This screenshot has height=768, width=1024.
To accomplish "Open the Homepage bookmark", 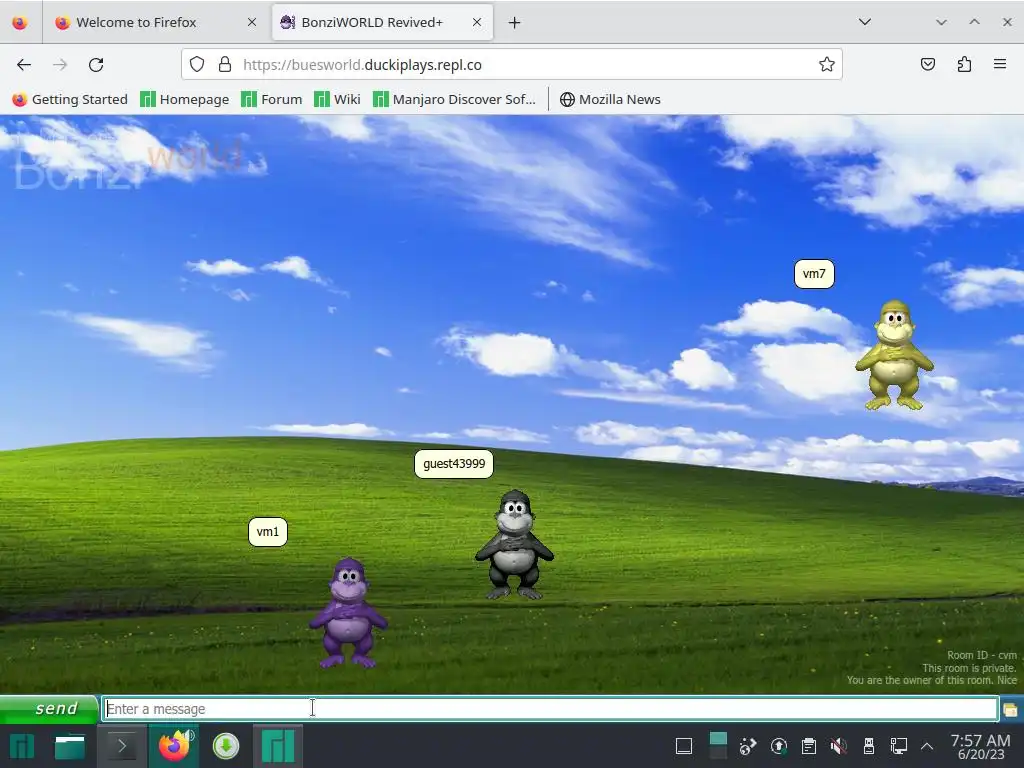I will (185, 99).
